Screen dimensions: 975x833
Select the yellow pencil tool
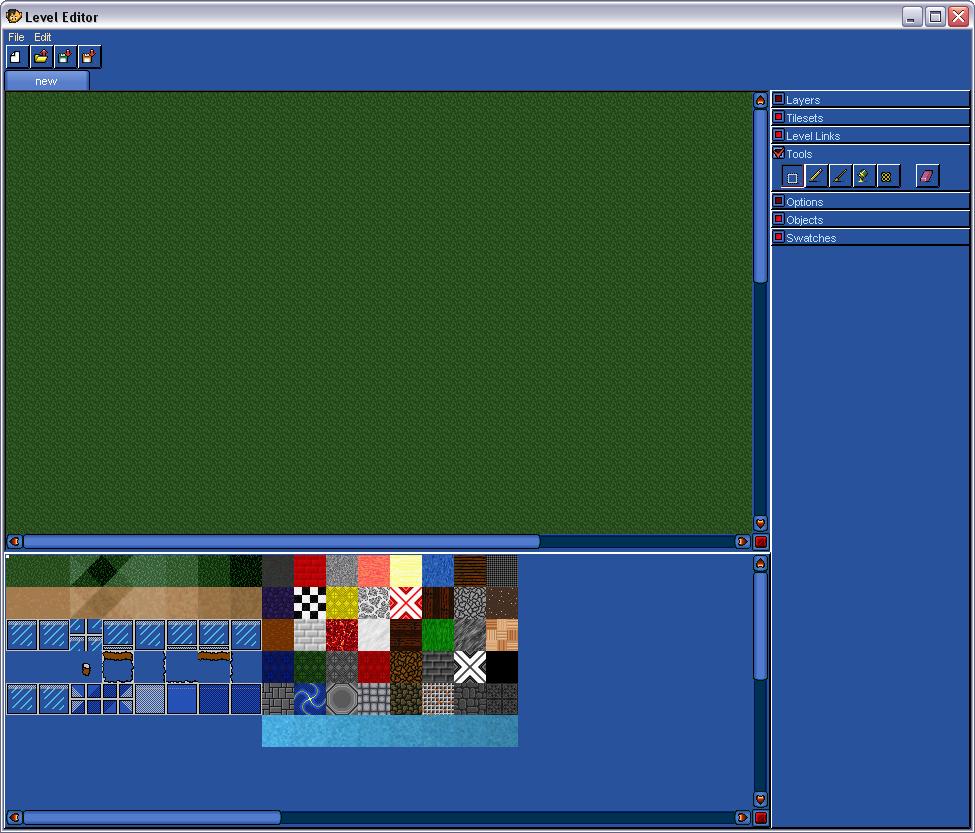[816, 177]
